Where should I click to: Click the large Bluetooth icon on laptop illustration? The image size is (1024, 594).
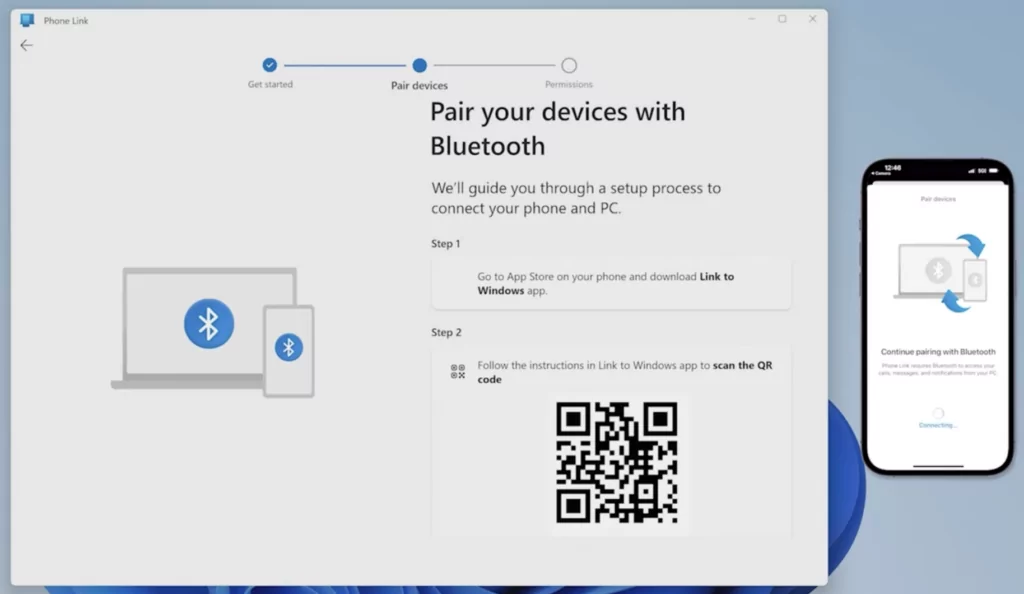click(x=209, y=323)
